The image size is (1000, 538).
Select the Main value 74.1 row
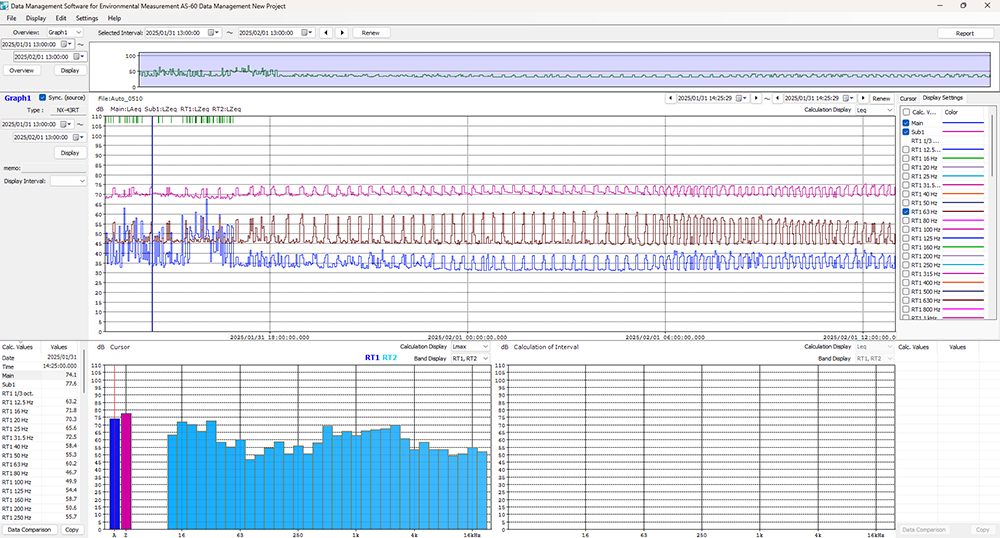coord(40,375)
